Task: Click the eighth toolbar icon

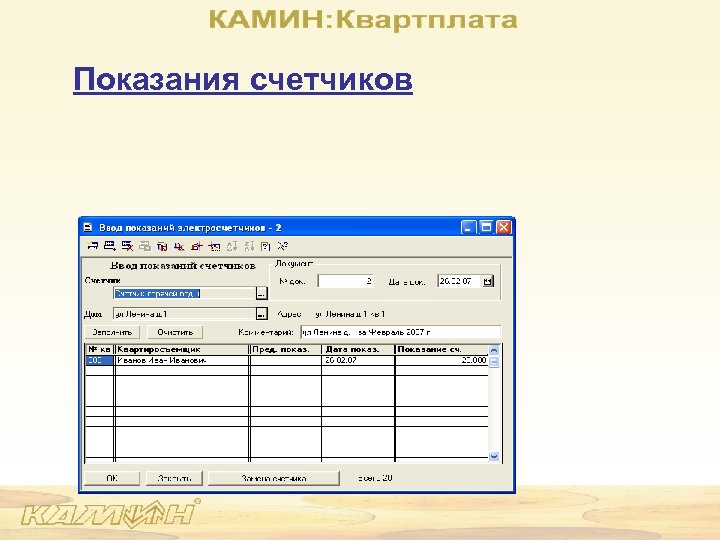Action: pyautogui.click(x=214, y=246)
